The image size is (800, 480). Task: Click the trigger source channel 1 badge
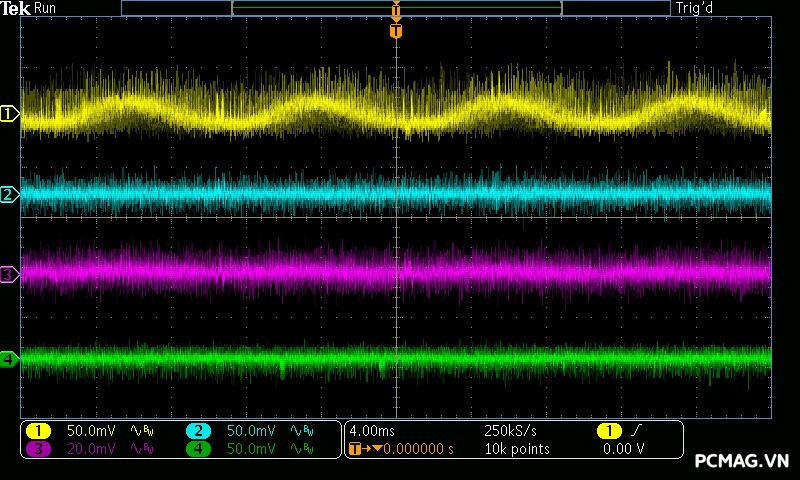coord(609,431)
